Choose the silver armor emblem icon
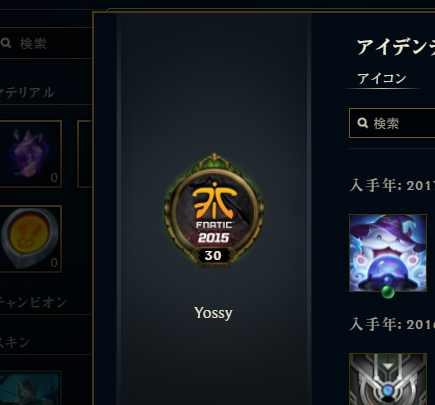This screenshot has height=405, width=435. coord(388,379)
